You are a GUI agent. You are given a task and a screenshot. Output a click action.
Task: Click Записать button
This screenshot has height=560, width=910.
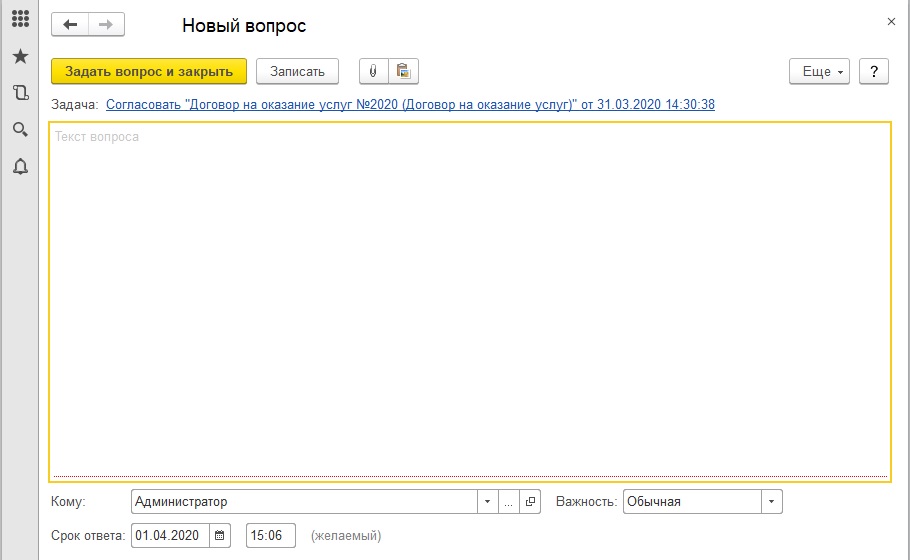[297, 71]
